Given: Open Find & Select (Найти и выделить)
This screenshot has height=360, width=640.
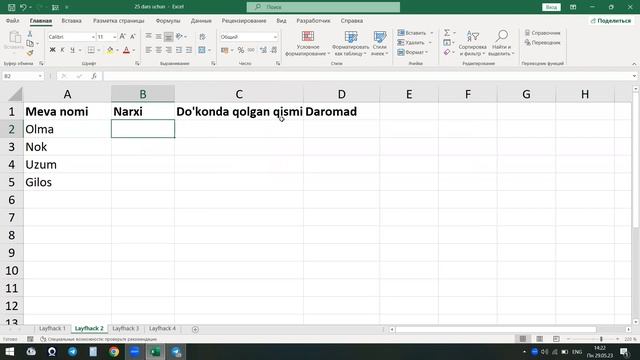Looking at the screenshot, I should pos(501,43).
